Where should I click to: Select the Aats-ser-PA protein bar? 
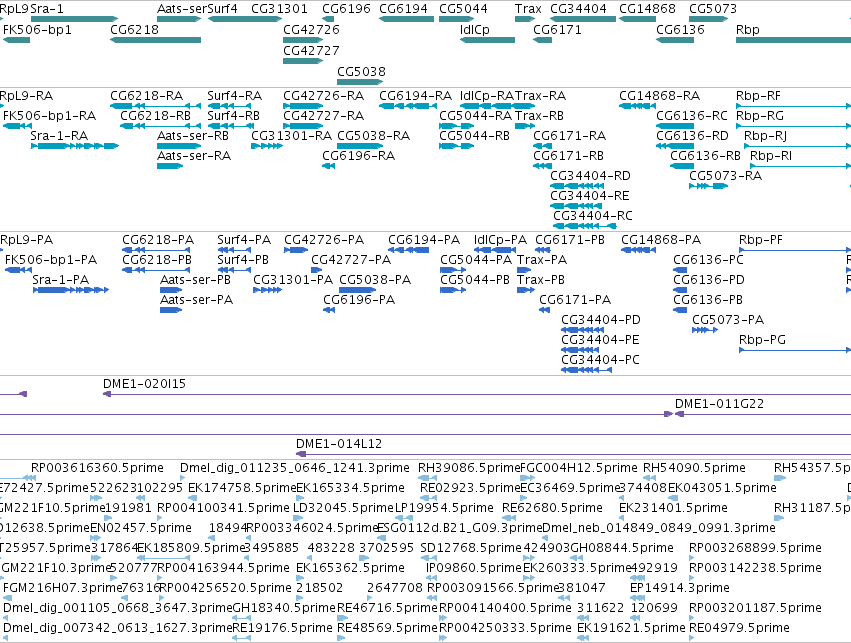pos(171,310)
